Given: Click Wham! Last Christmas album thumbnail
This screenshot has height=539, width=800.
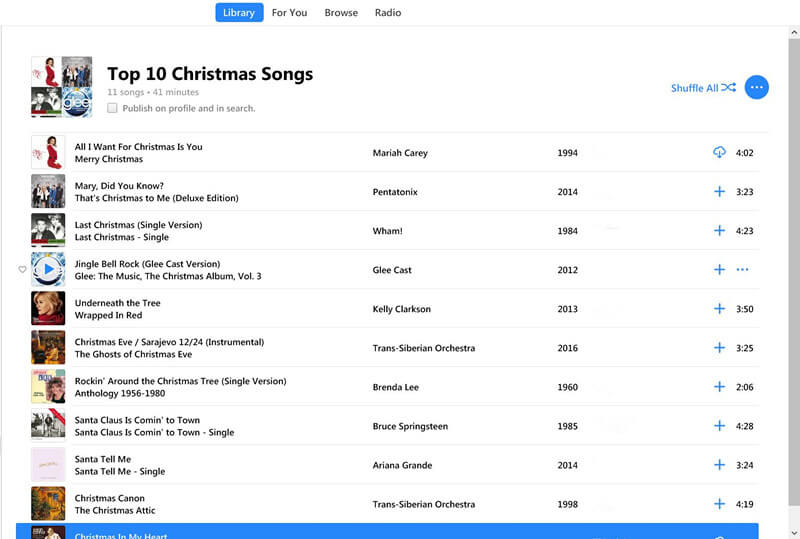Looking at the screenshot, I should 48,230.
